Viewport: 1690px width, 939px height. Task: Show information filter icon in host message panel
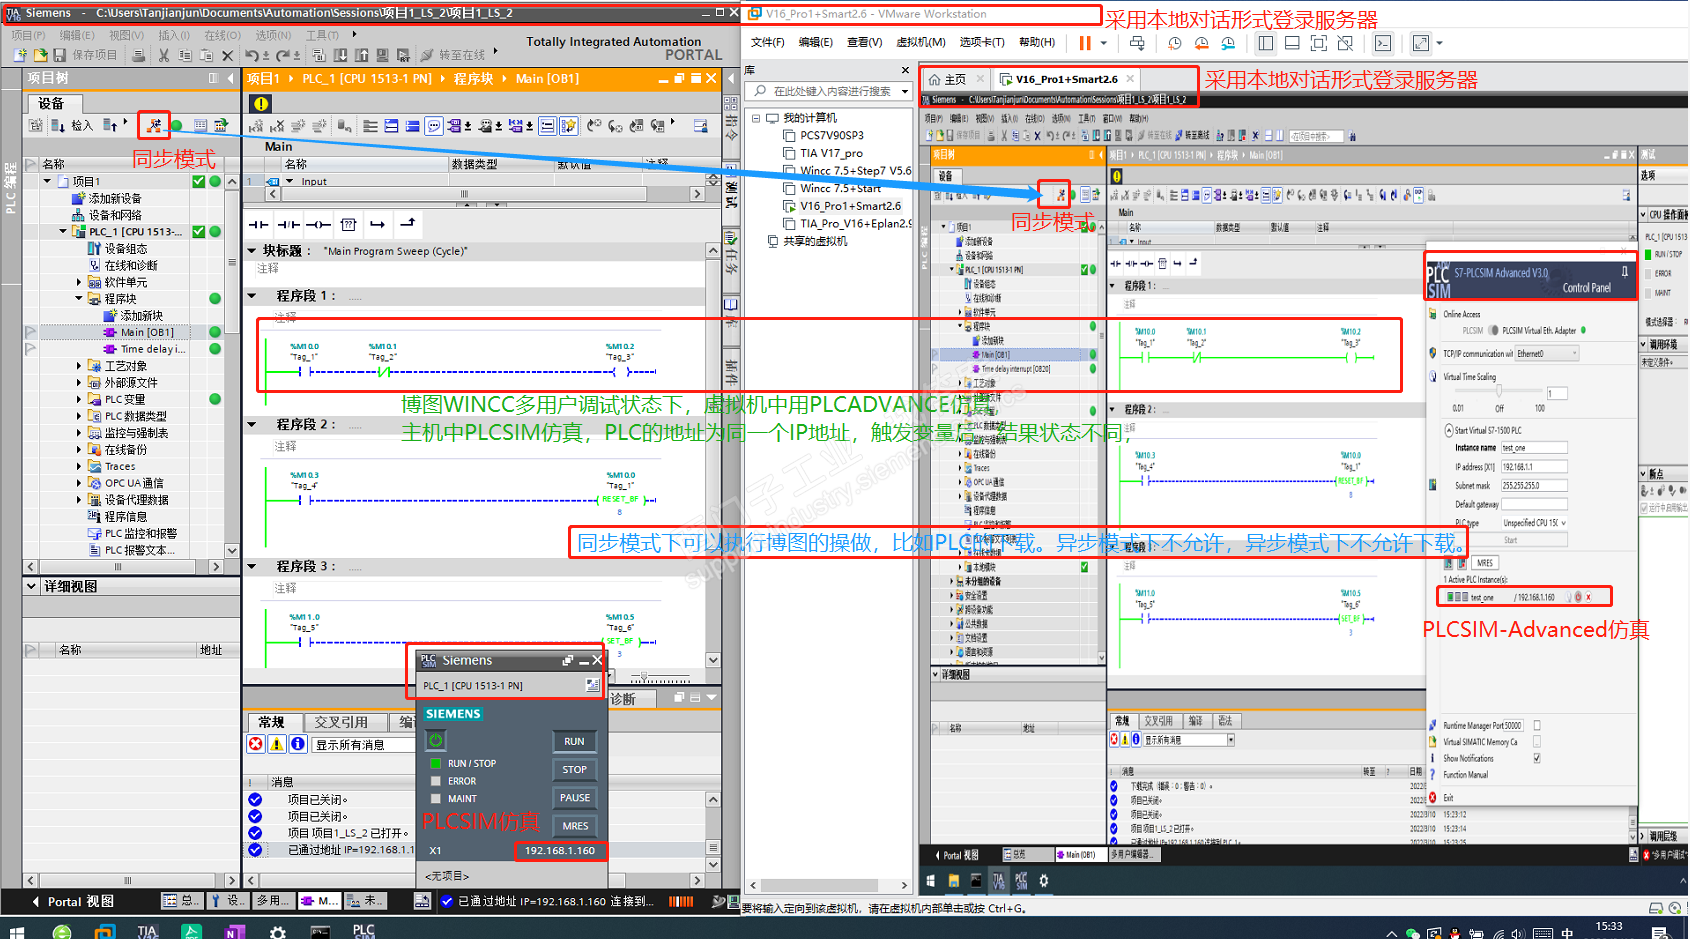pos(298,744)
